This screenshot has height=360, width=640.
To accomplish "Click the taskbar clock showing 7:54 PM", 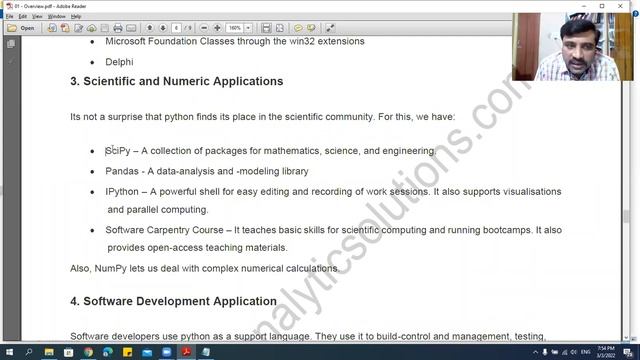I will (606, 352).
